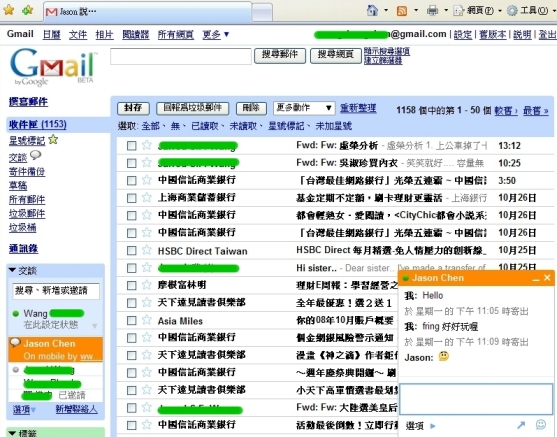
Task: Click the orange RSS feed icon
Action: (x=402, y=11)
